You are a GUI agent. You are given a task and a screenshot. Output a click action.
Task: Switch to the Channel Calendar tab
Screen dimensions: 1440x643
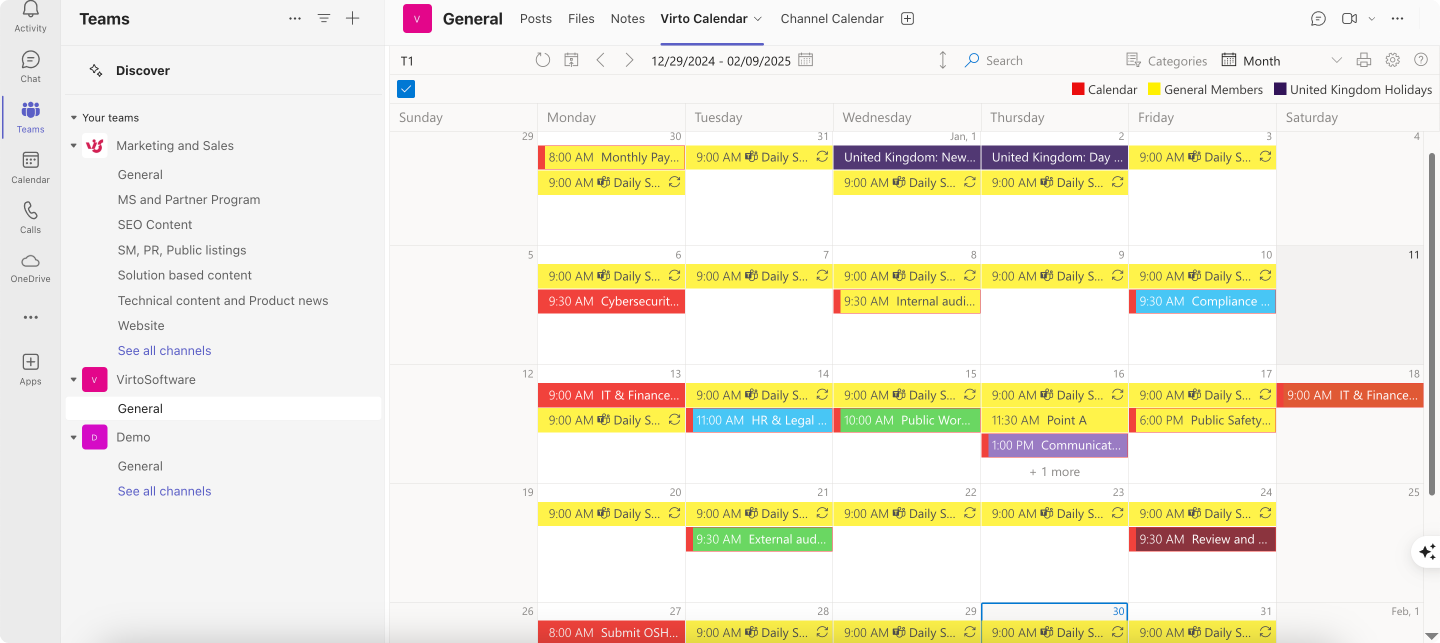tap(832, 19)
